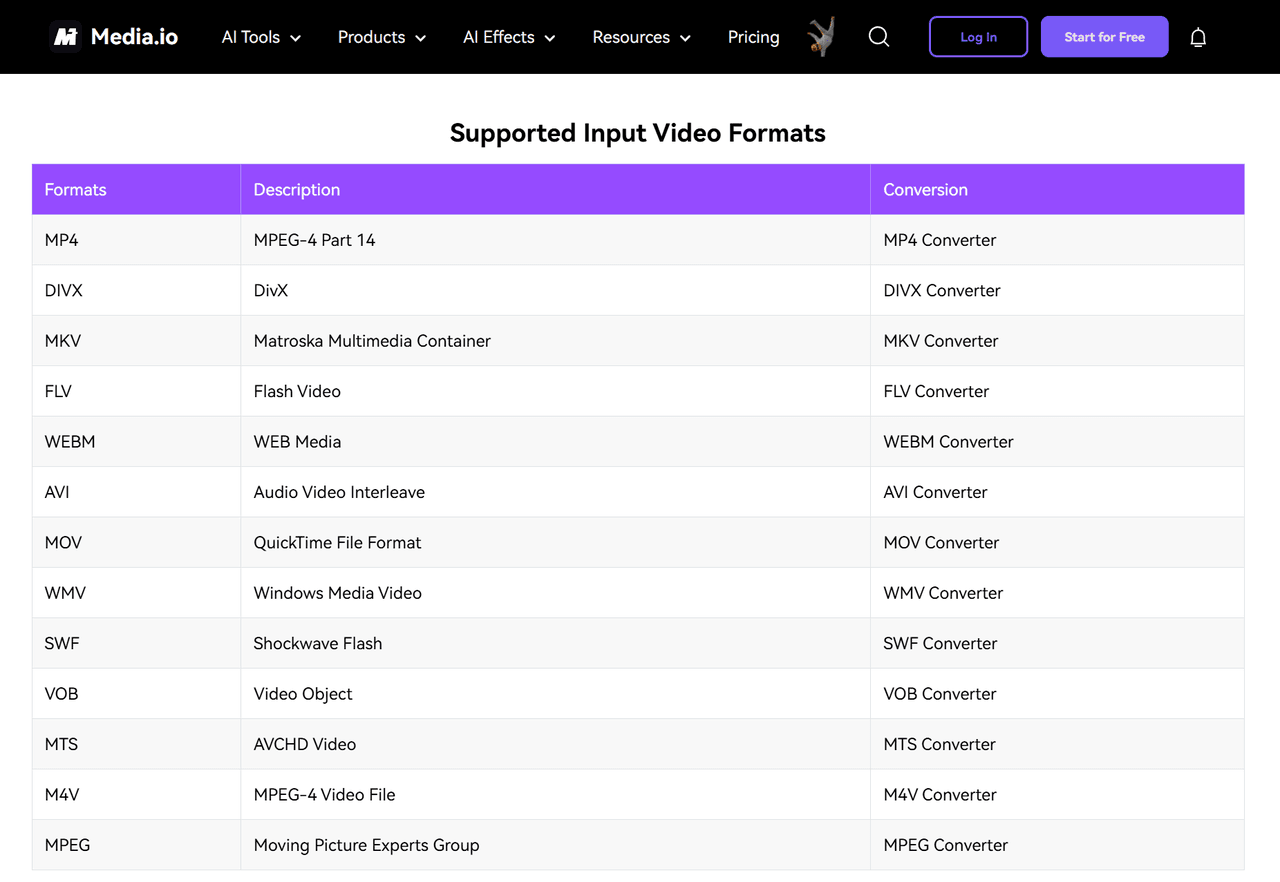Click the Matroska Multimedia Container description
1280x882 pixels.
coord(372,341)
